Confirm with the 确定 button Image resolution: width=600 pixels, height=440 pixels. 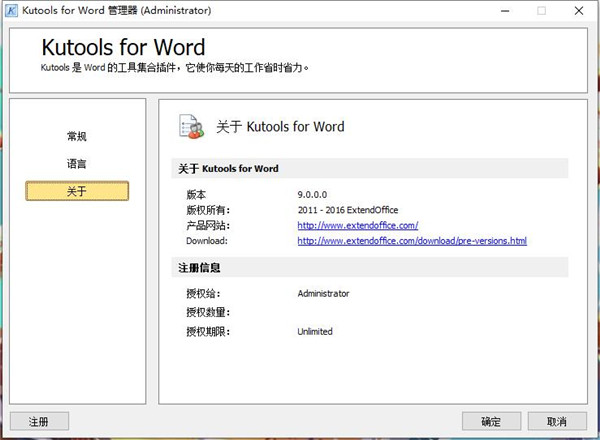click(492, 422)
